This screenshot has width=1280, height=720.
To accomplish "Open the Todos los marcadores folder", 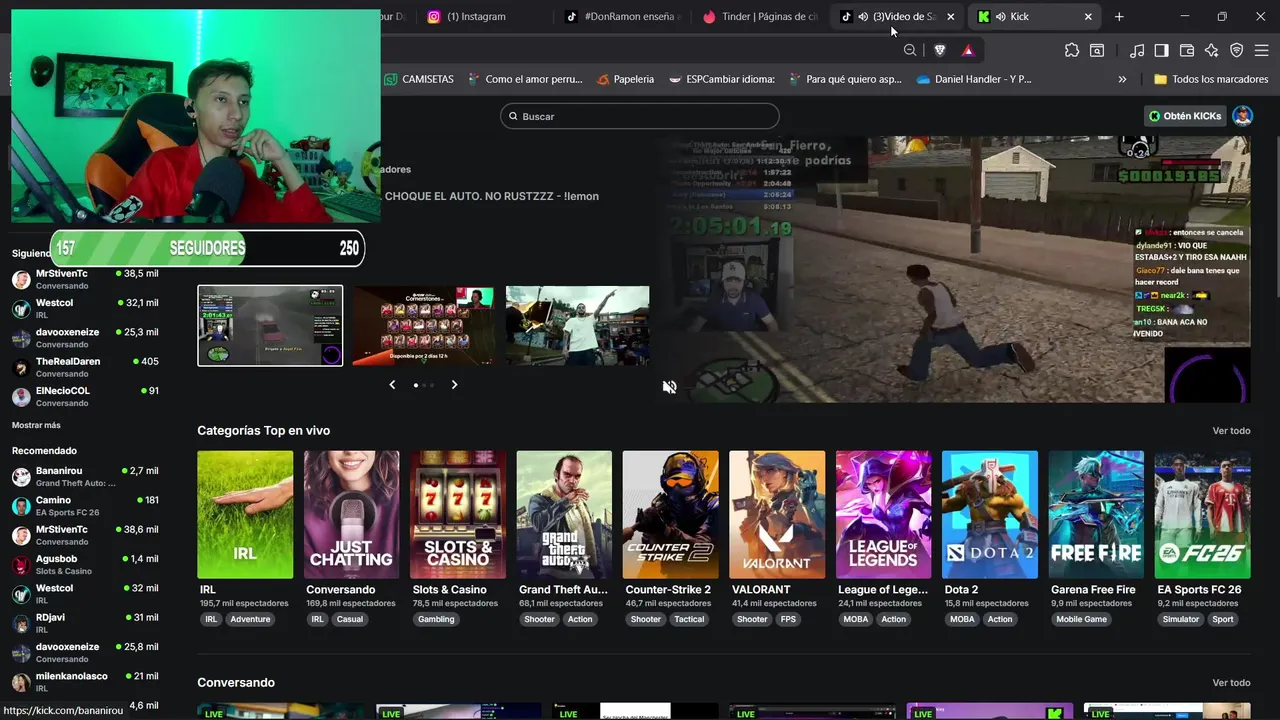I will (x=1210, y=79).
